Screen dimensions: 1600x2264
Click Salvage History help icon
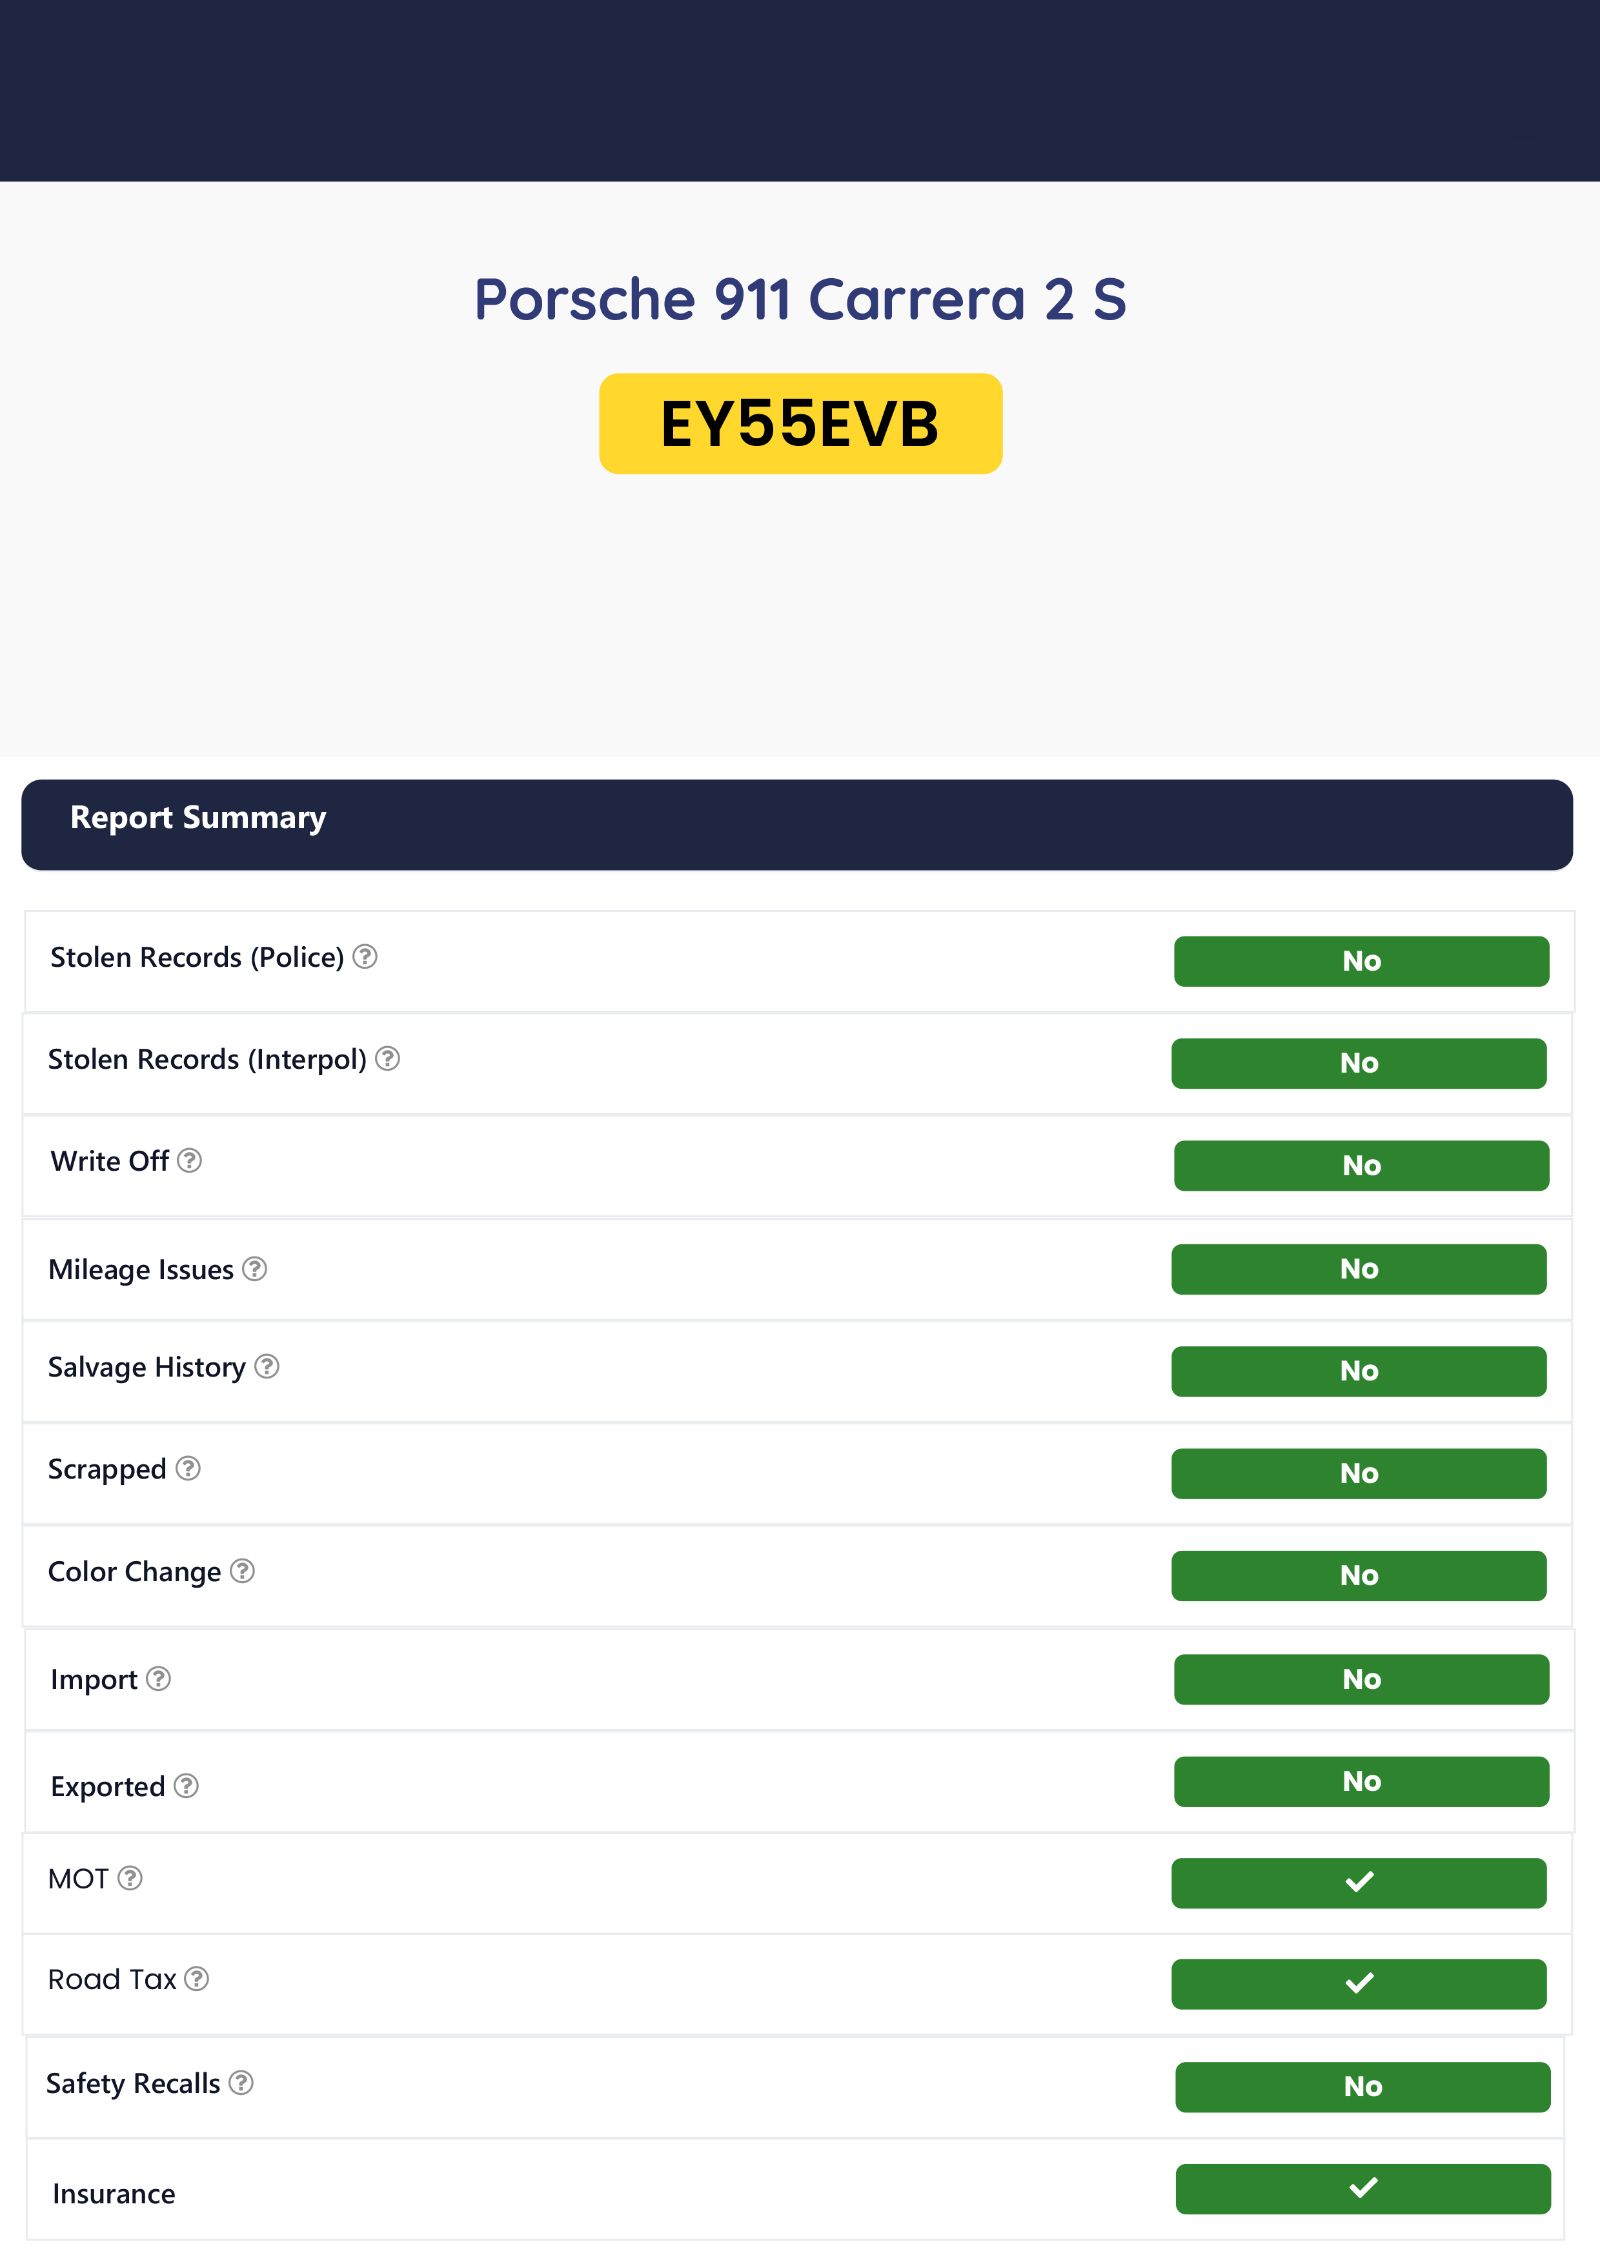(x=267, y=1366)
